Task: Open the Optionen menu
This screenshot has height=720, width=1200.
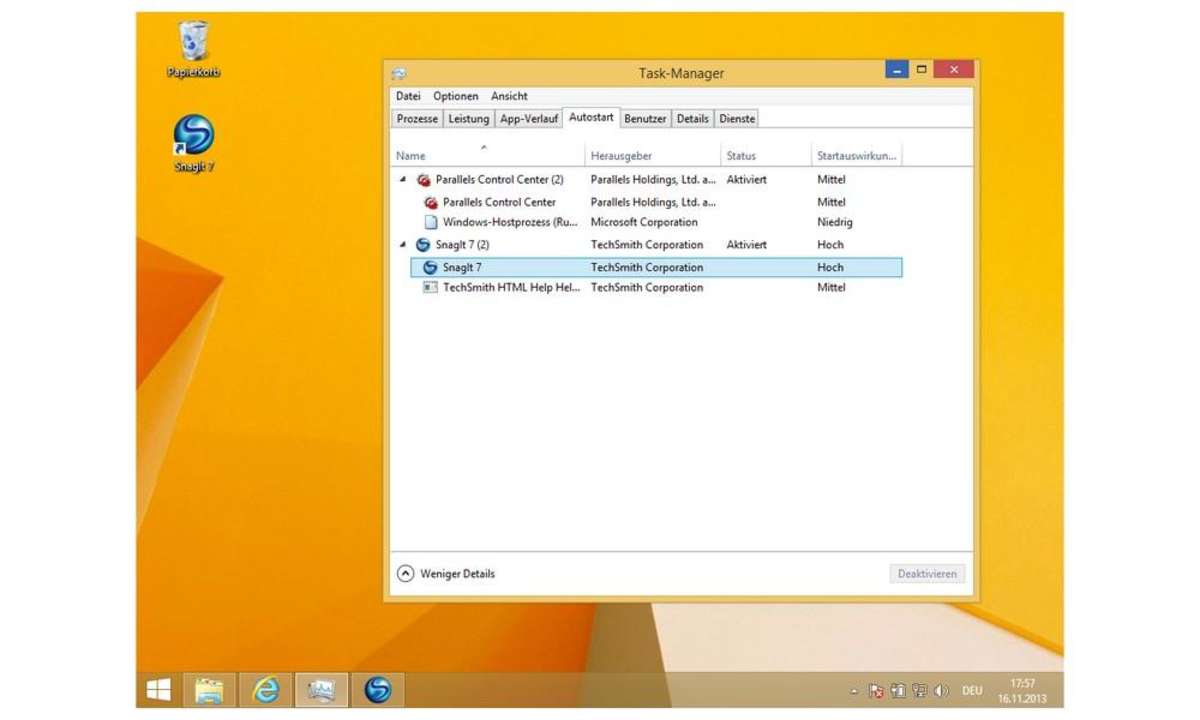Action: click(x=456, y=96)
